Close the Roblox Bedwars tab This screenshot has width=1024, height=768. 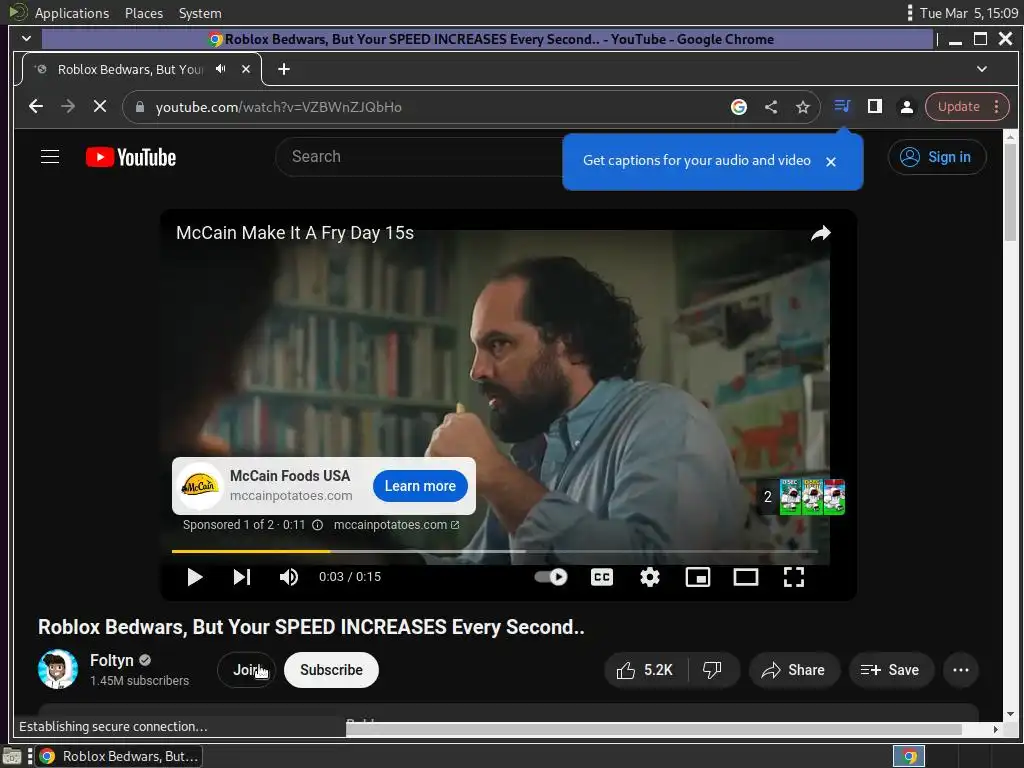pos(246,69)
